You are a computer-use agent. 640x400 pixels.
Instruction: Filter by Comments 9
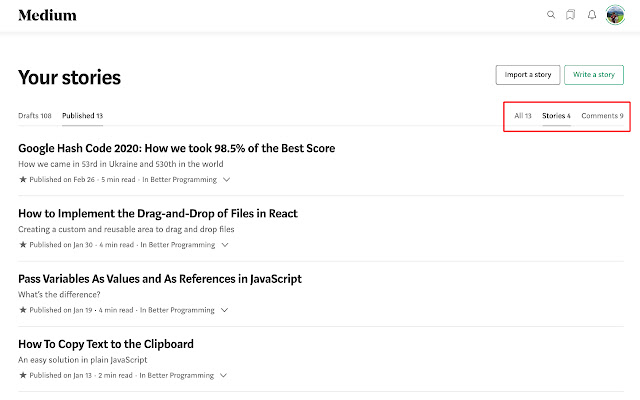click(x=602, y=116)
